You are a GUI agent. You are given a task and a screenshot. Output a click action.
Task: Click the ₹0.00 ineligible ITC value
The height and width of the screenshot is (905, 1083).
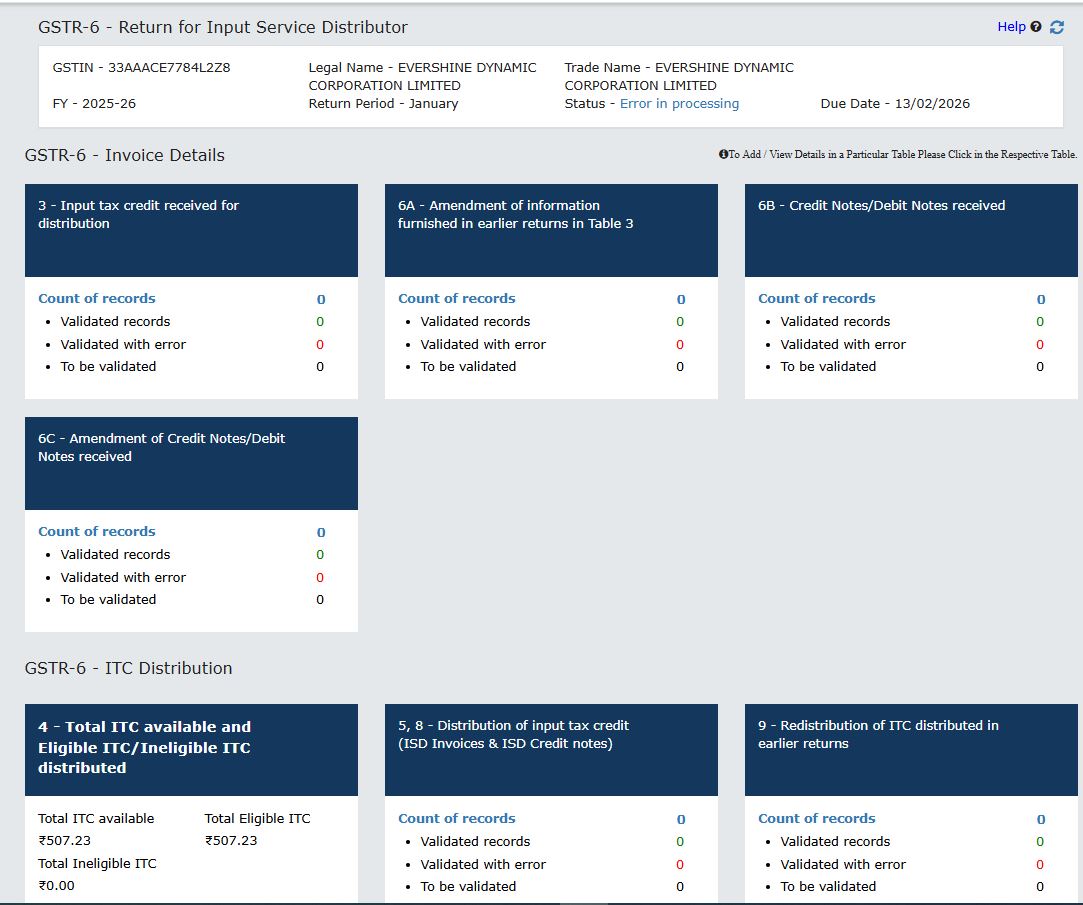point(57,886)
